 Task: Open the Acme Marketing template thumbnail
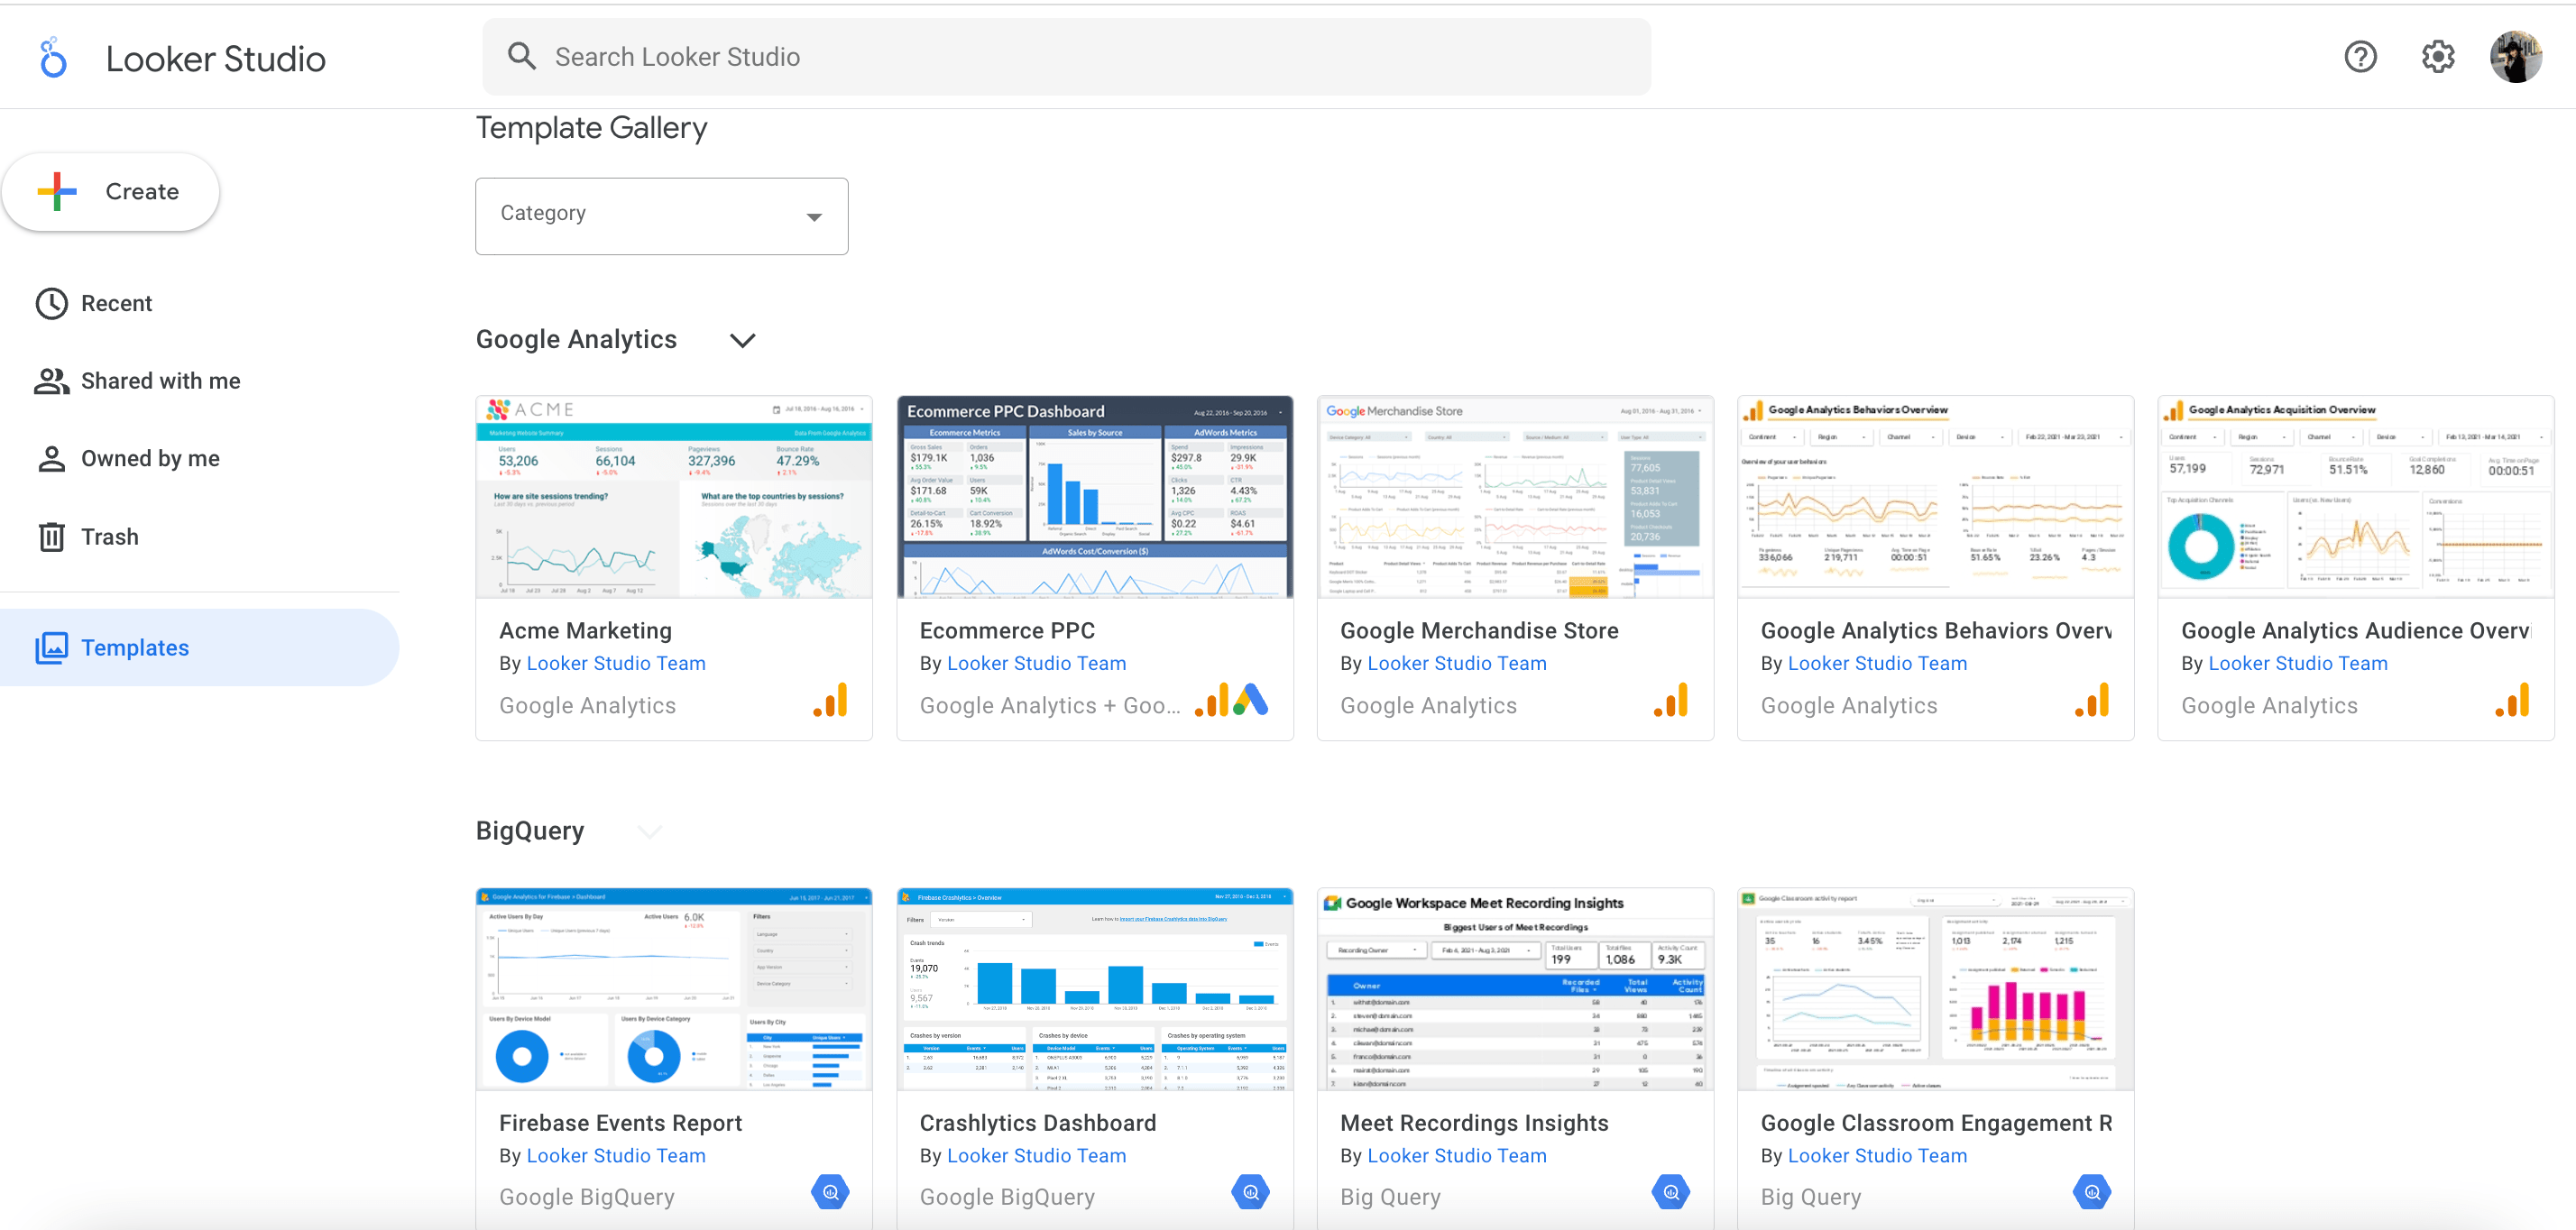674,497
